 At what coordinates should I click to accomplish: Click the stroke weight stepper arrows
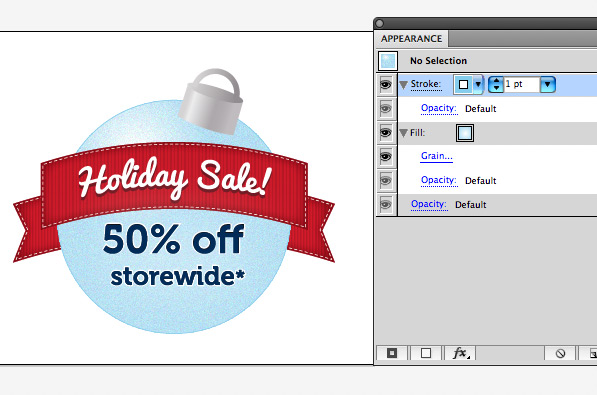(x=496, y=84)
